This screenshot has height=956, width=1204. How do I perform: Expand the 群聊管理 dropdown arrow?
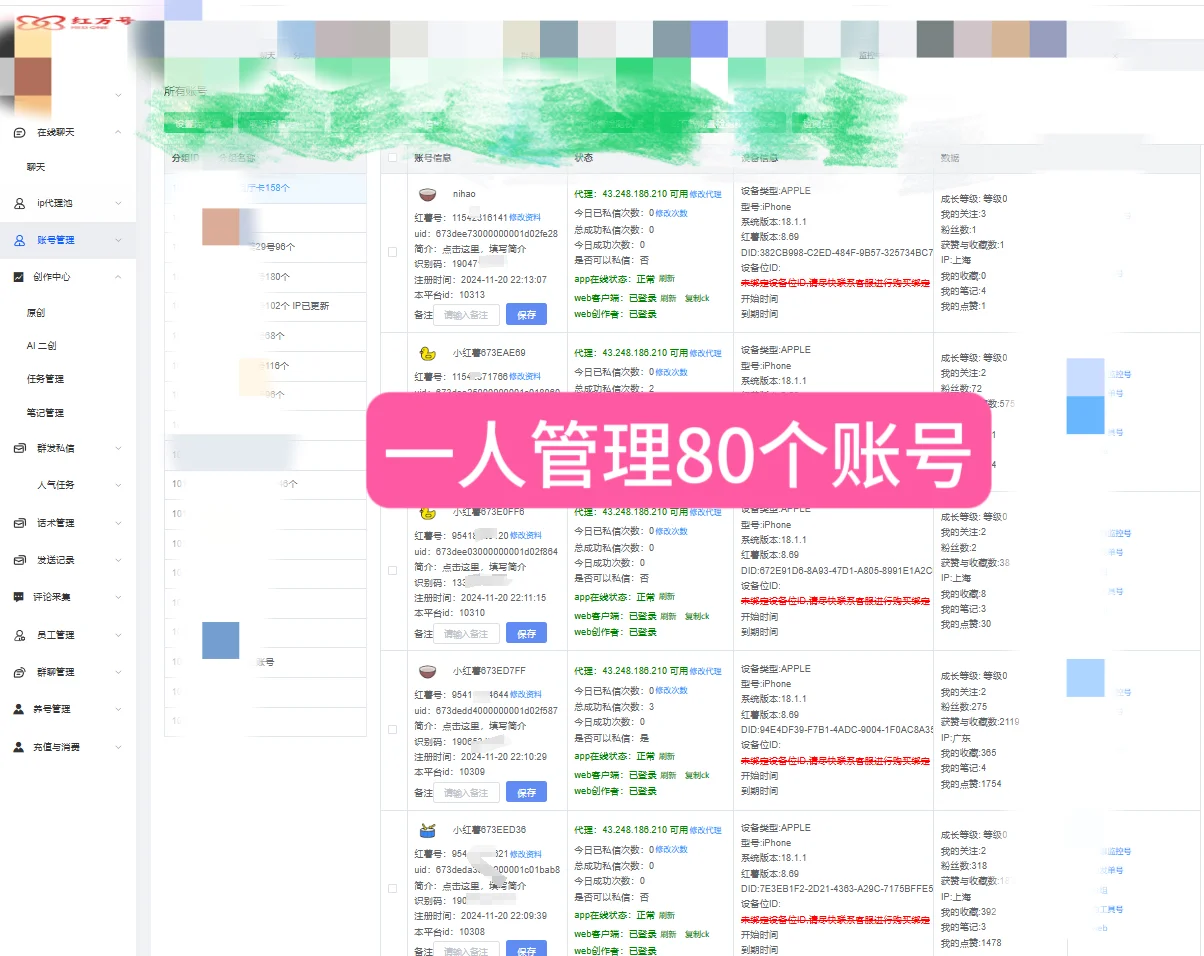coord(117,671)
